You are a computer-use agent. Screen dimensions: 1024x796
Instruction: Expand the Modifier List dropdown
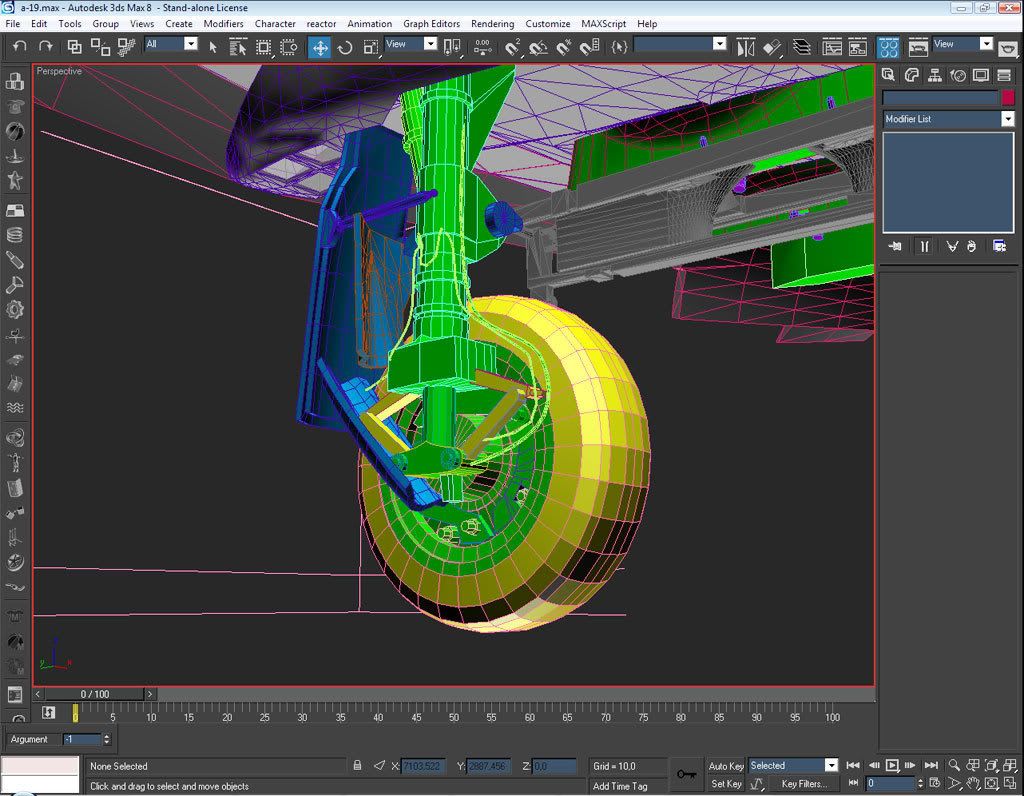pos(1007,119)
